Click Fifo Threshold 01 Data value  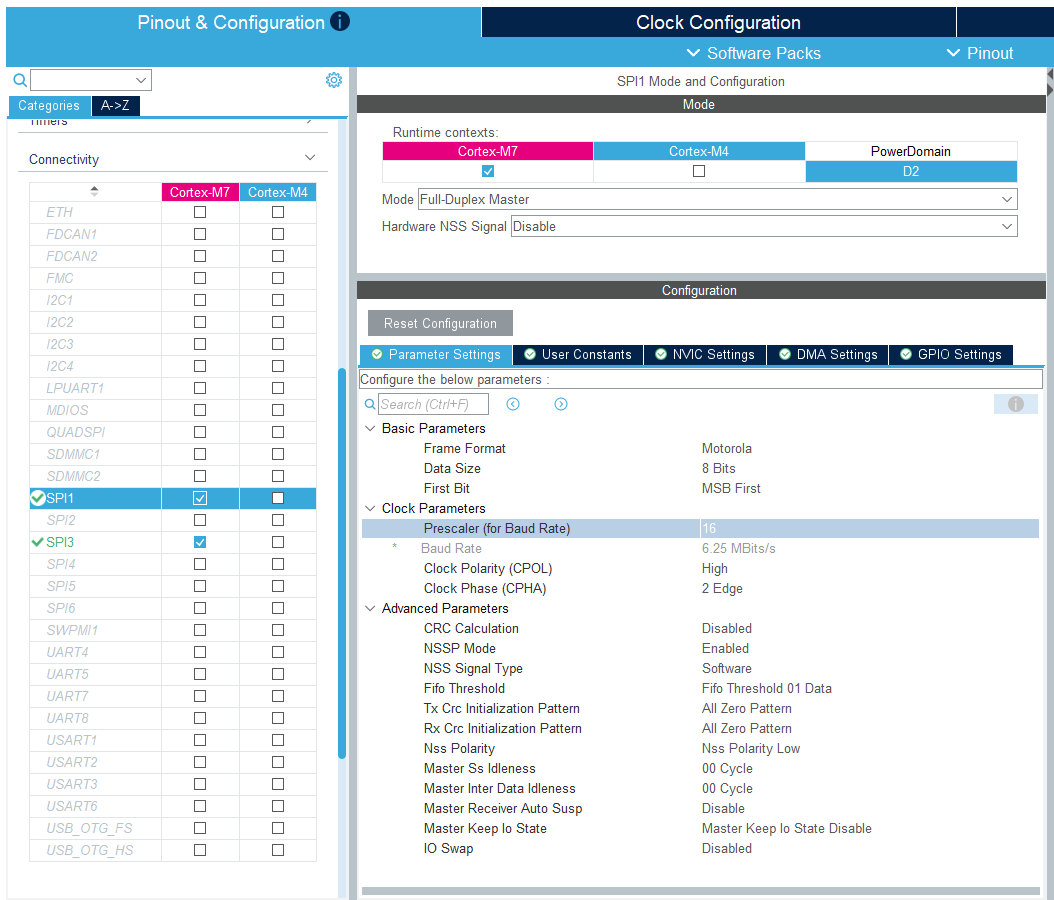tap(767, 688)
